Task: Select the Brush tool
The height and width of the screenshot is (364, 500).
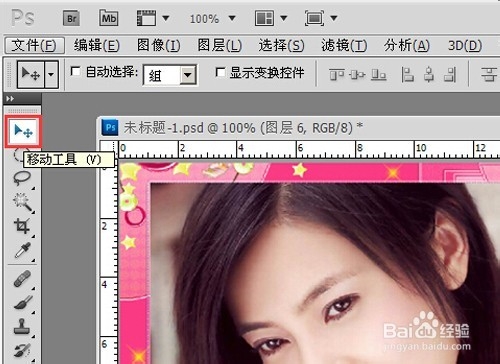Action: 23,303
